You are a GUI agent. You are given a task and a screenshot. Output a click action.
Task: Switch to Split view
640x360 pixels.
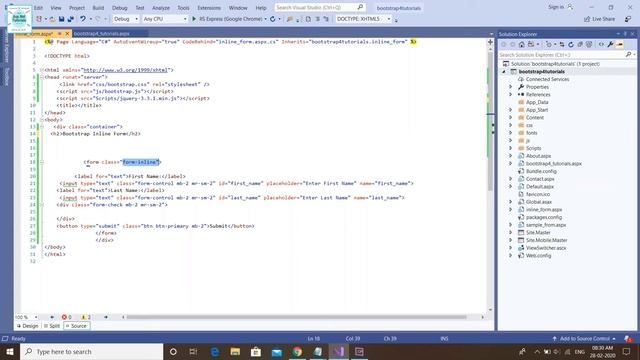[x=52, y=326]
